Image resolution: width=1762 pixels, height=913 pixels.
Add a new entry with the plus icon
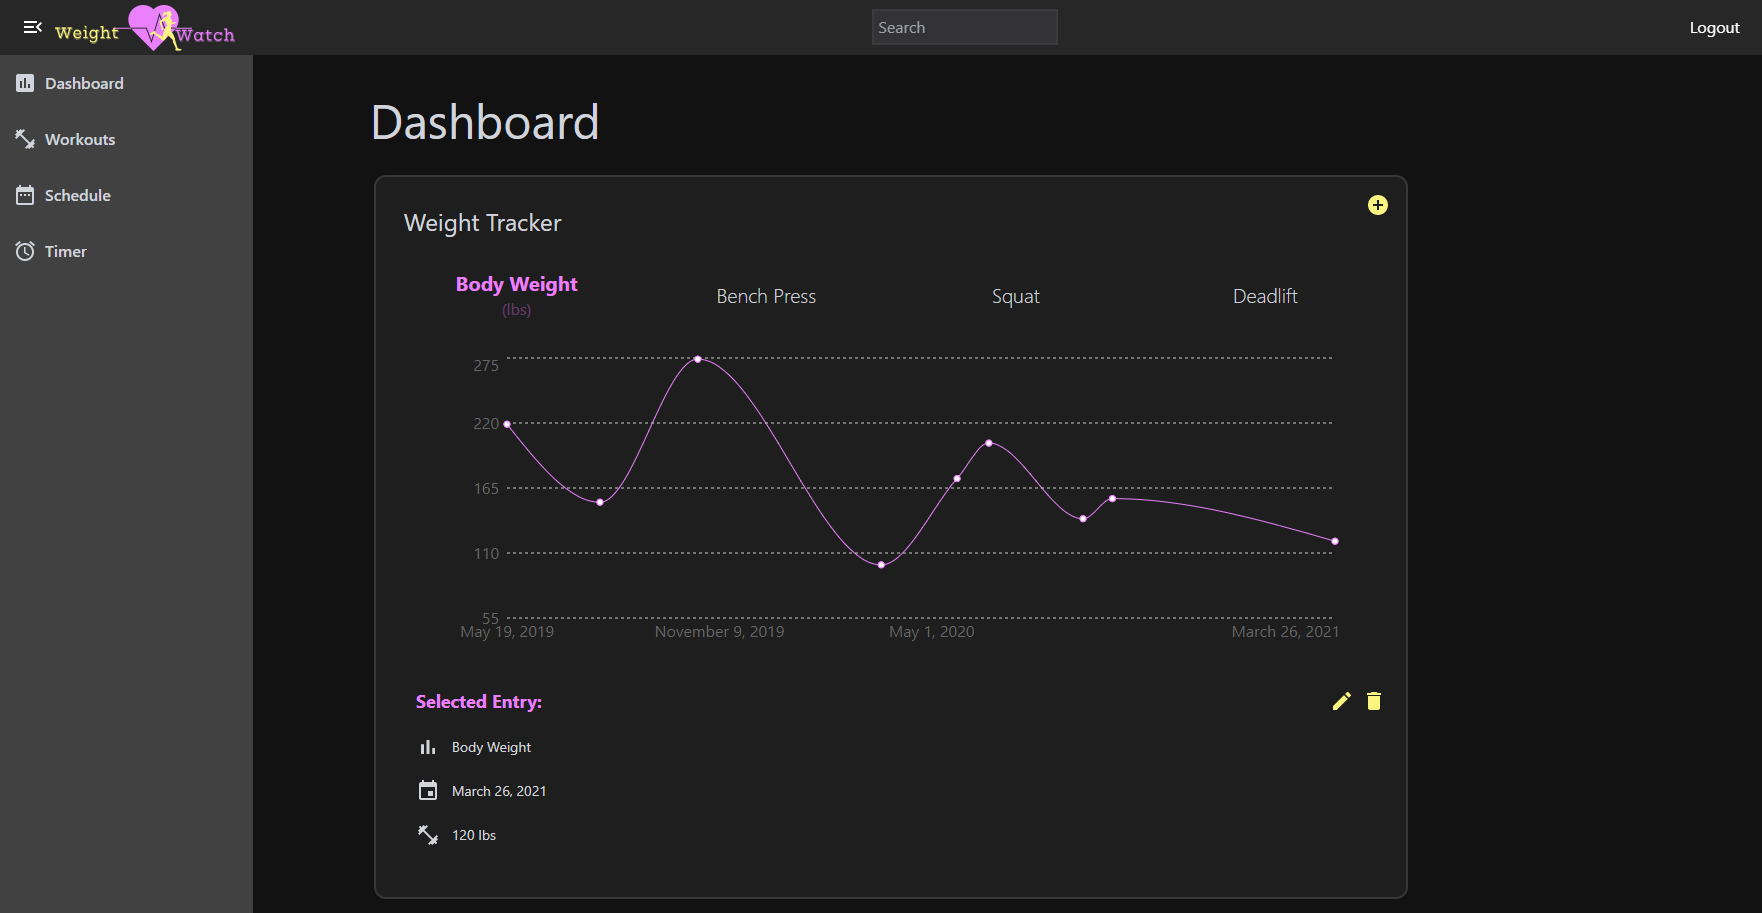point(1377,205)
